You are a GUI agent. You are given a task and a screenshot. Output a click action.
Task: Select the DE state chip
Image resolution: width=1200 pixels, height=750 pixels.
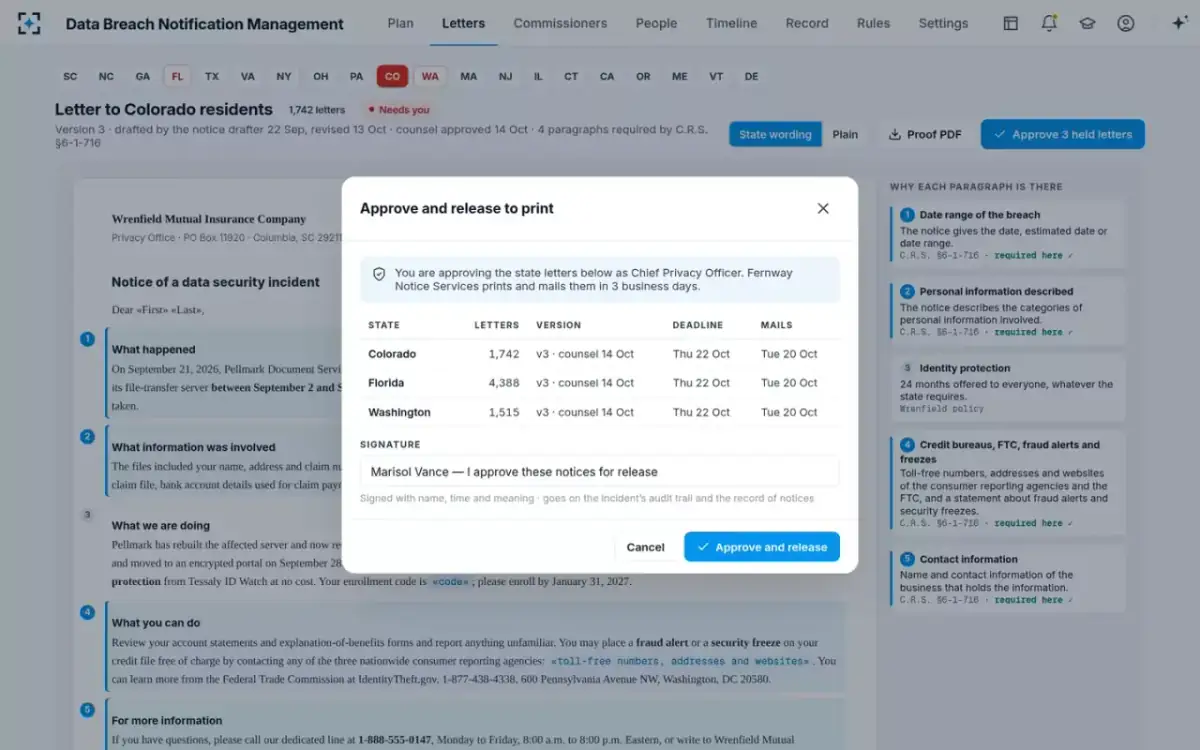pos(751,76)
